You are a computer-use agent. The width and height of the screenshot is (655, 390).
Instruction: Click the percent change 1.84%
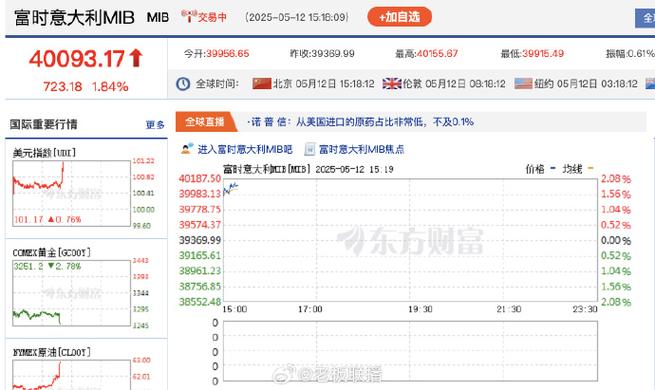click(110, 87)
